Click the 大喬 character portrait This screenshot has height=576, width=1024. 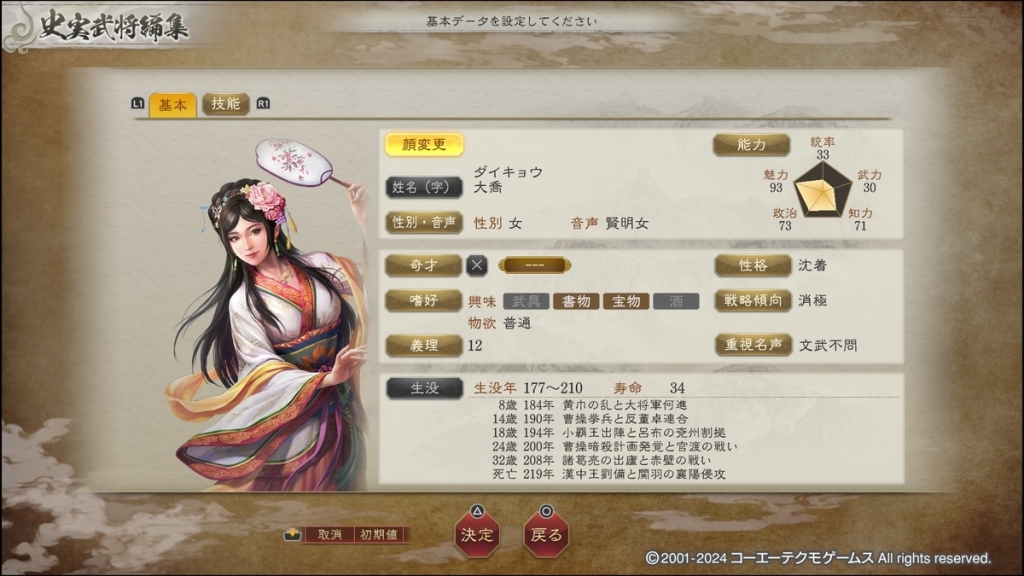point(272,313)
